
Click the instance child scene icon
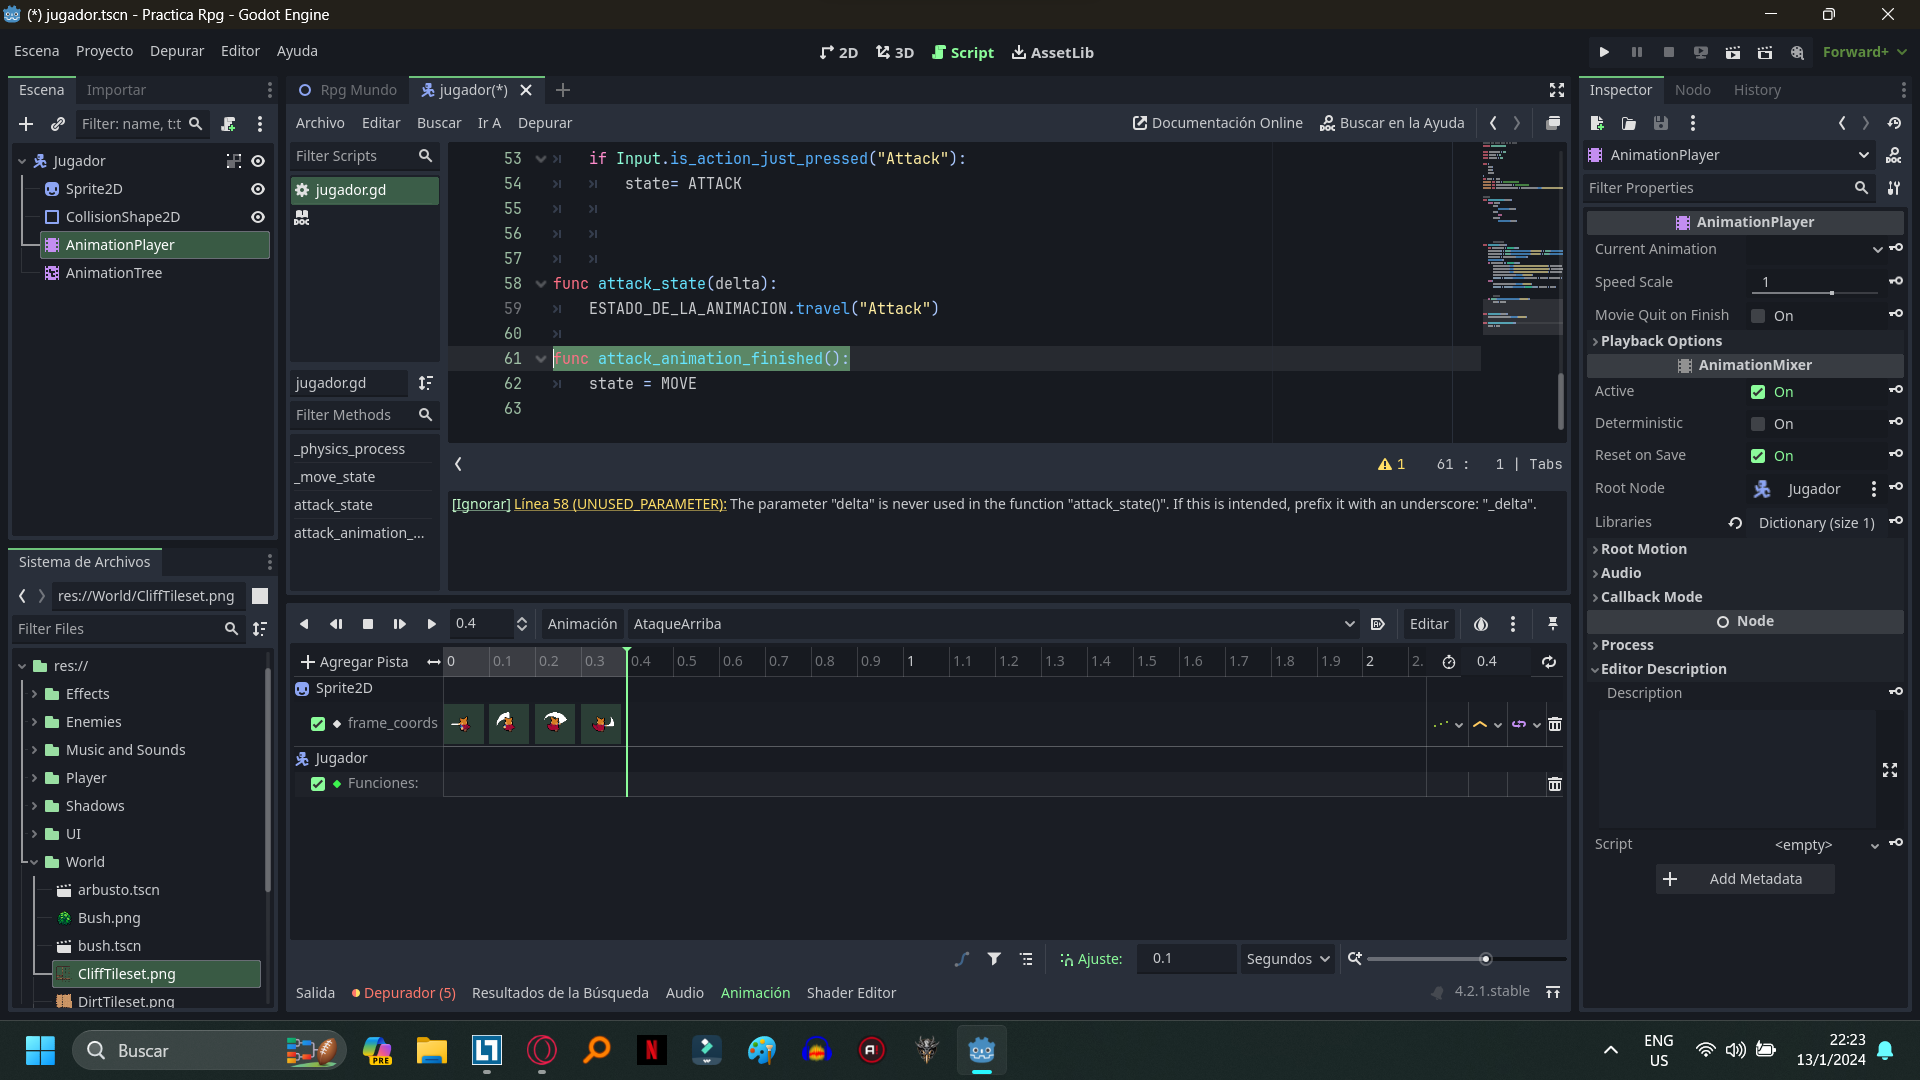pos(58,124)
